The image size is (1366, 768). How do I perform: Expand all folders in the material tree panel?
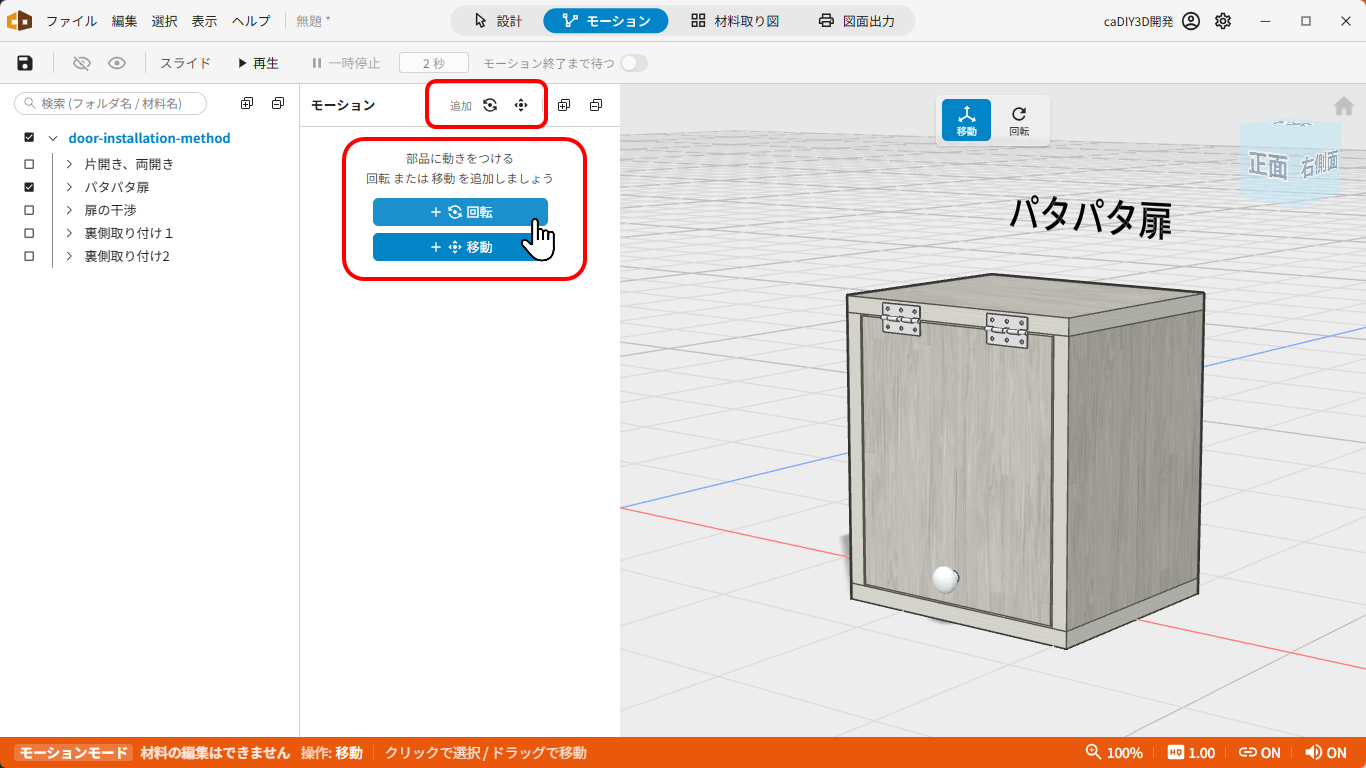(247, 104)
